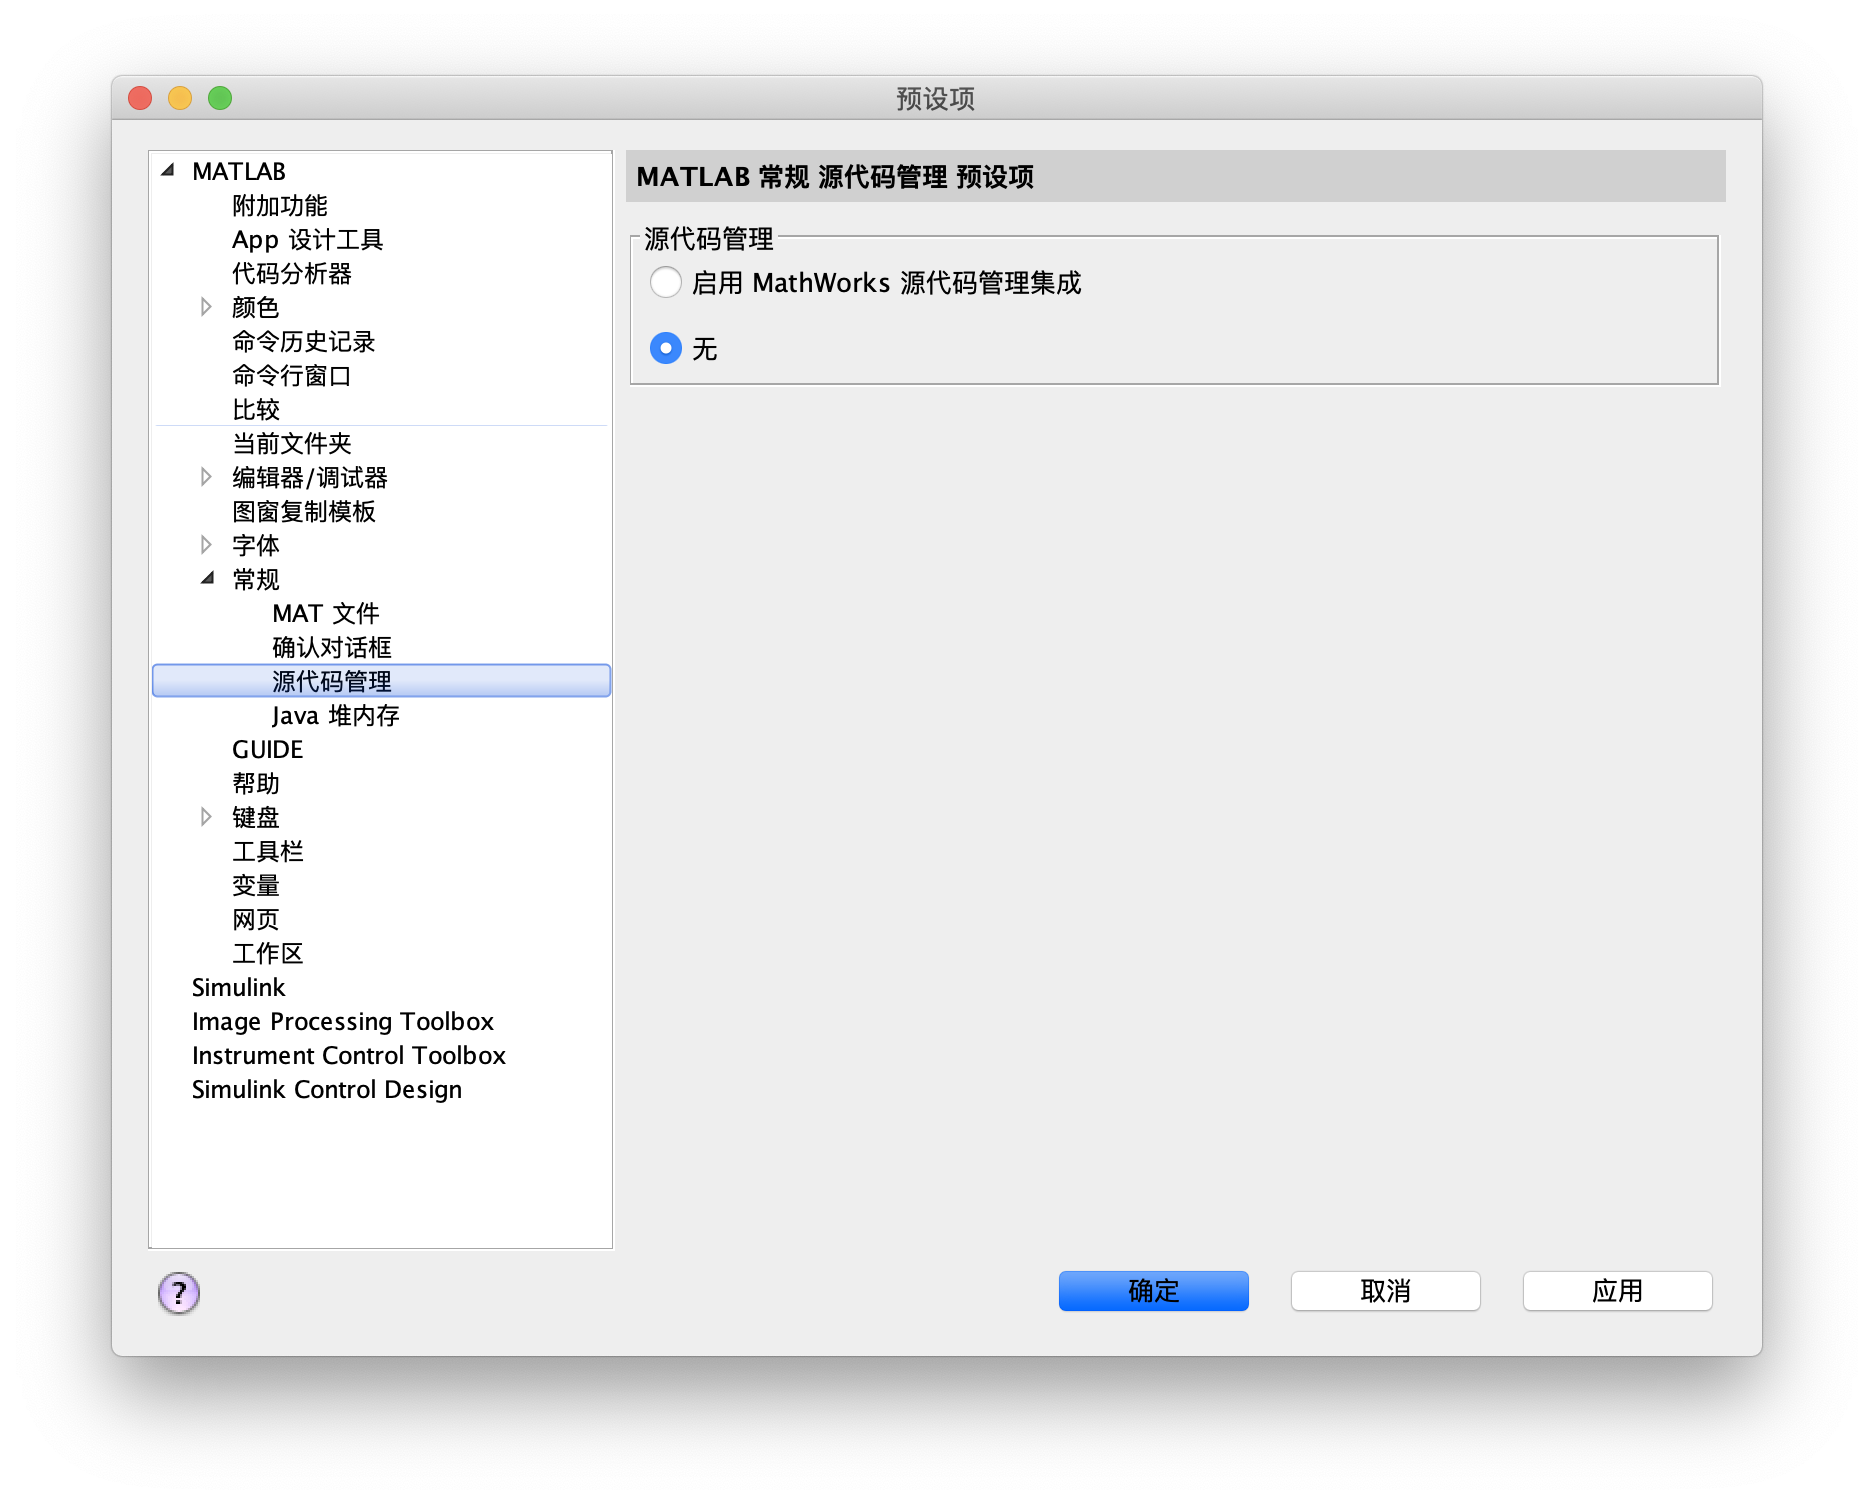Select Simulink Control Design item
This screenshot has width=1874, height=1504.
pos(327,1090)
